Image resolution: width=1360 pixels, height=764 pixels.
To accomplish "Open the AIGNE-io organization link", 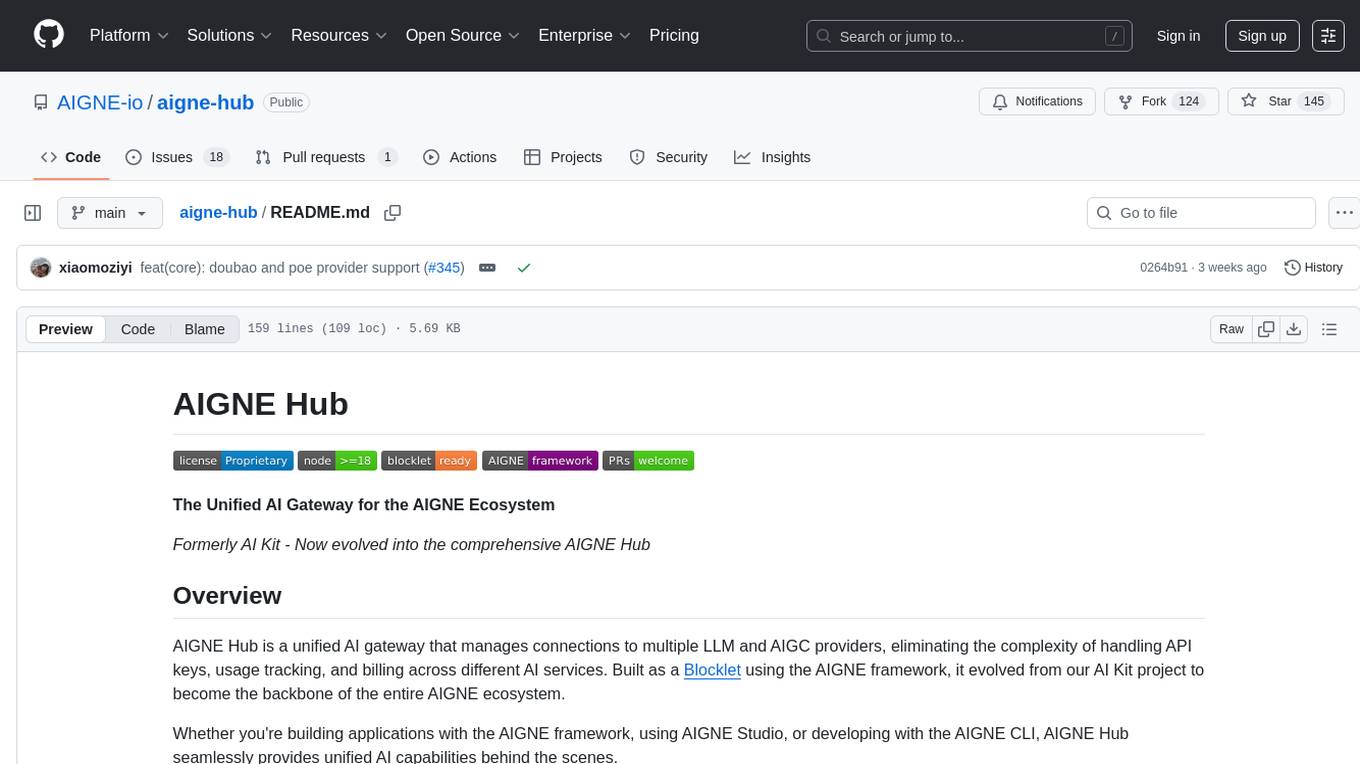I will click(x=100, y=102).
